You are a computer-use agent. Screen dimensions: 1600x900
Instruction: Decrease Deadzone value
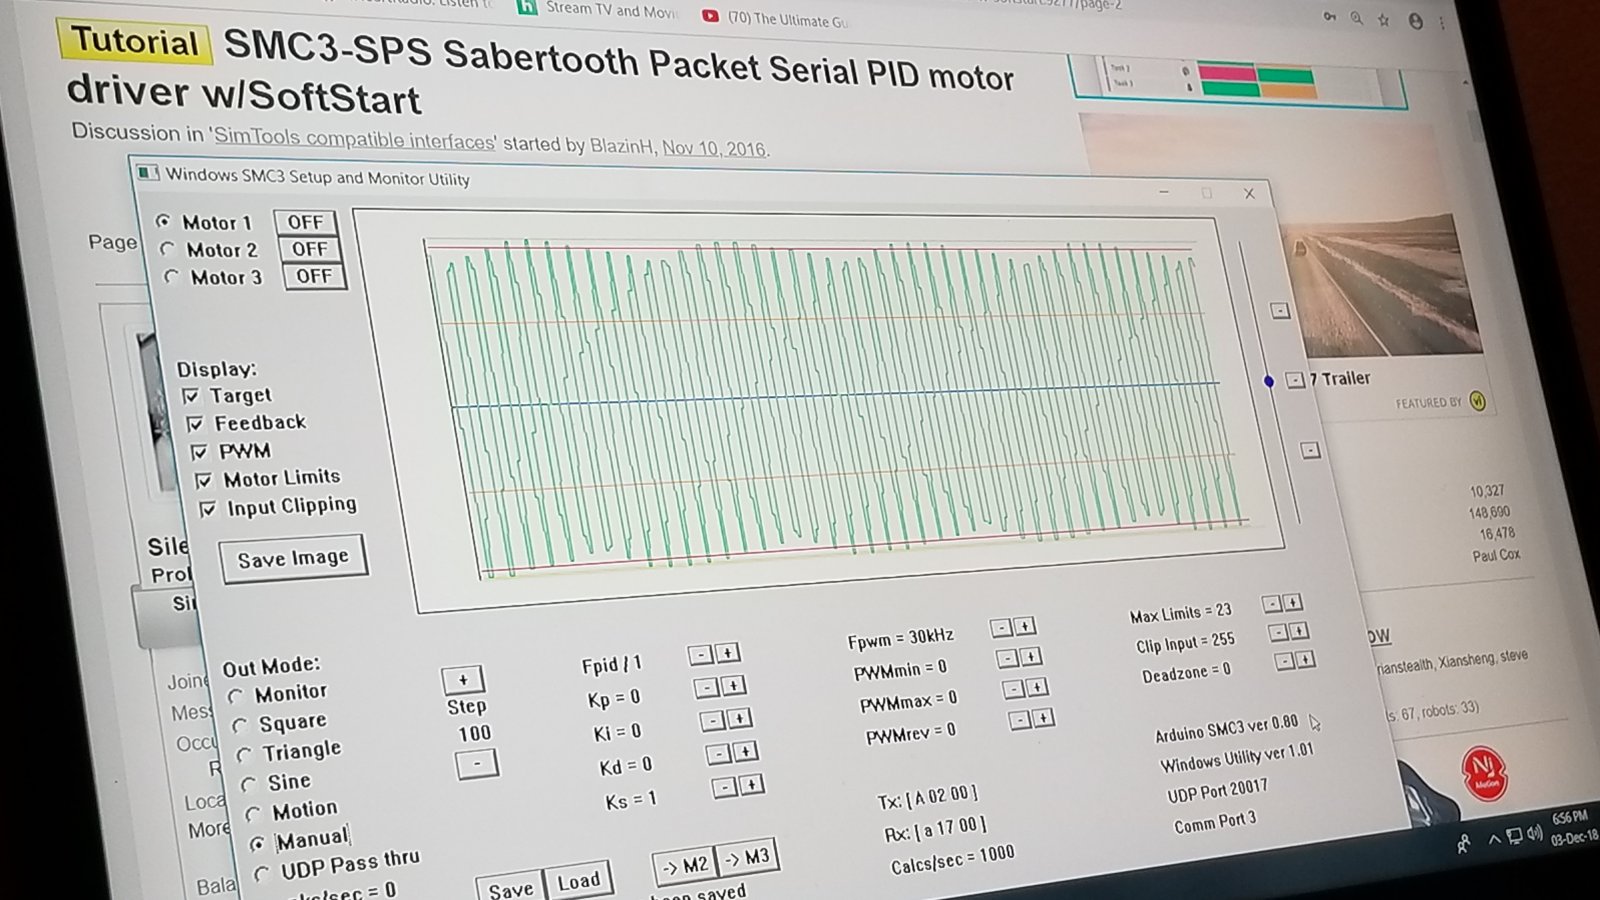click(1283, 661)
